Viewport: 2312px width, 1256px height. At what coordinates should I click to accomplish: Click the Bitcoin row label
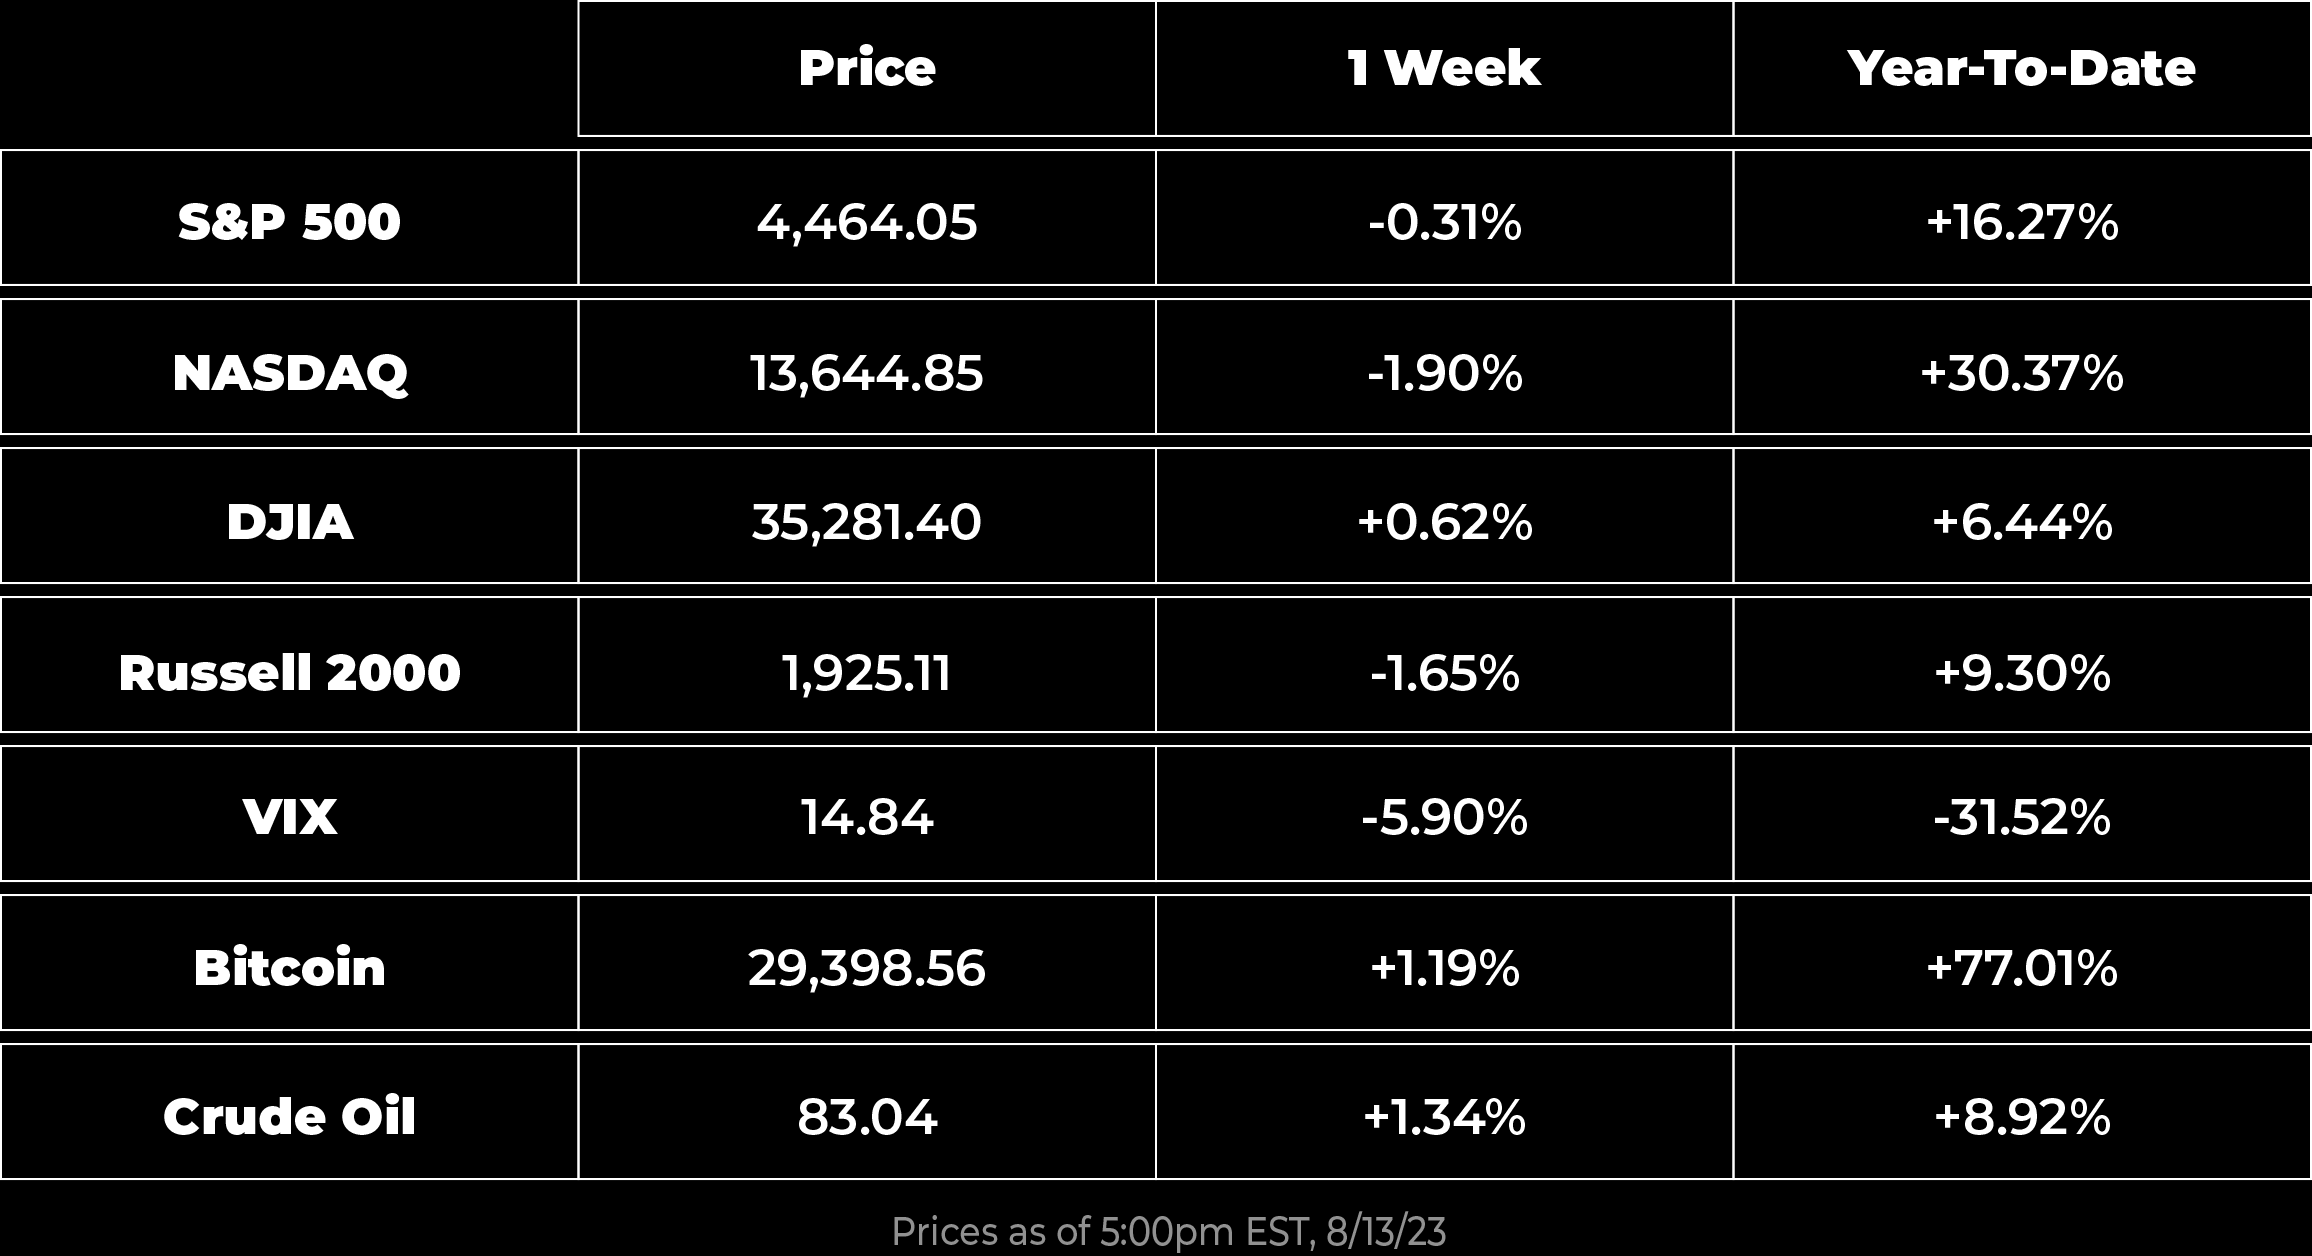pos(289,968)
